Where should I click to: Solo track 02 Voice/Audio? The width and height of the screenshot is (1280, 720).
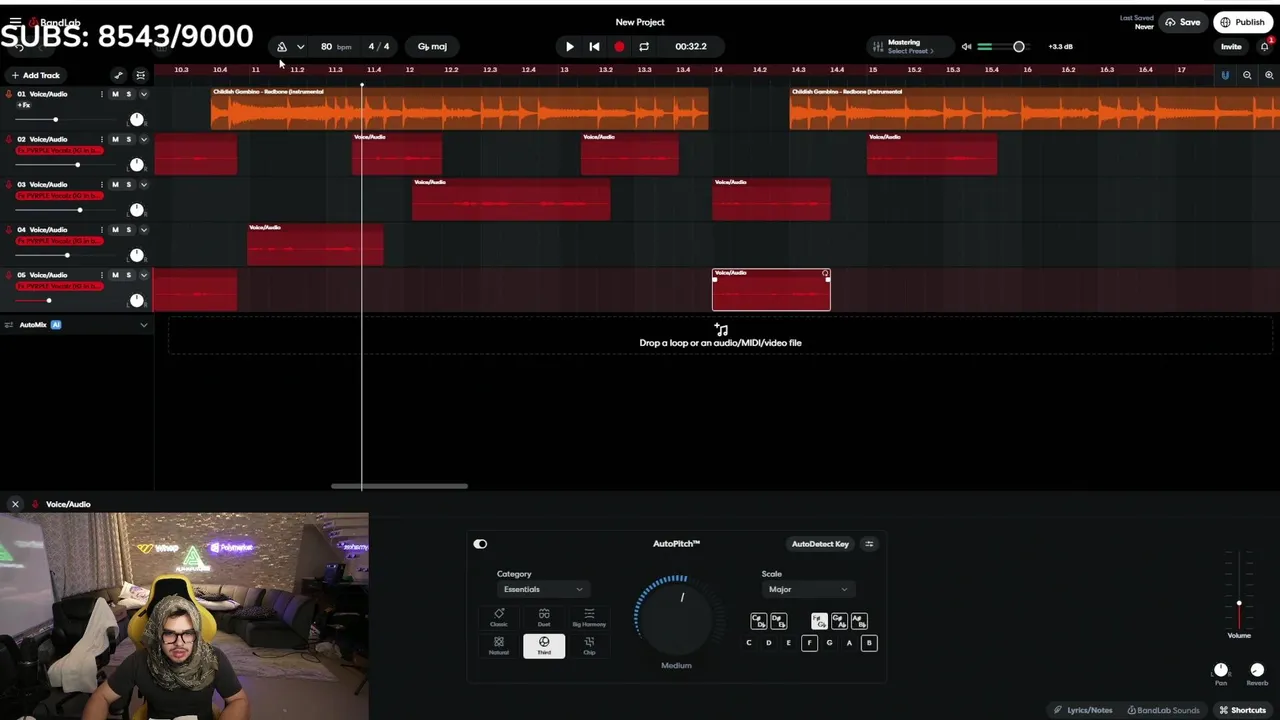[x=128, y=139]
